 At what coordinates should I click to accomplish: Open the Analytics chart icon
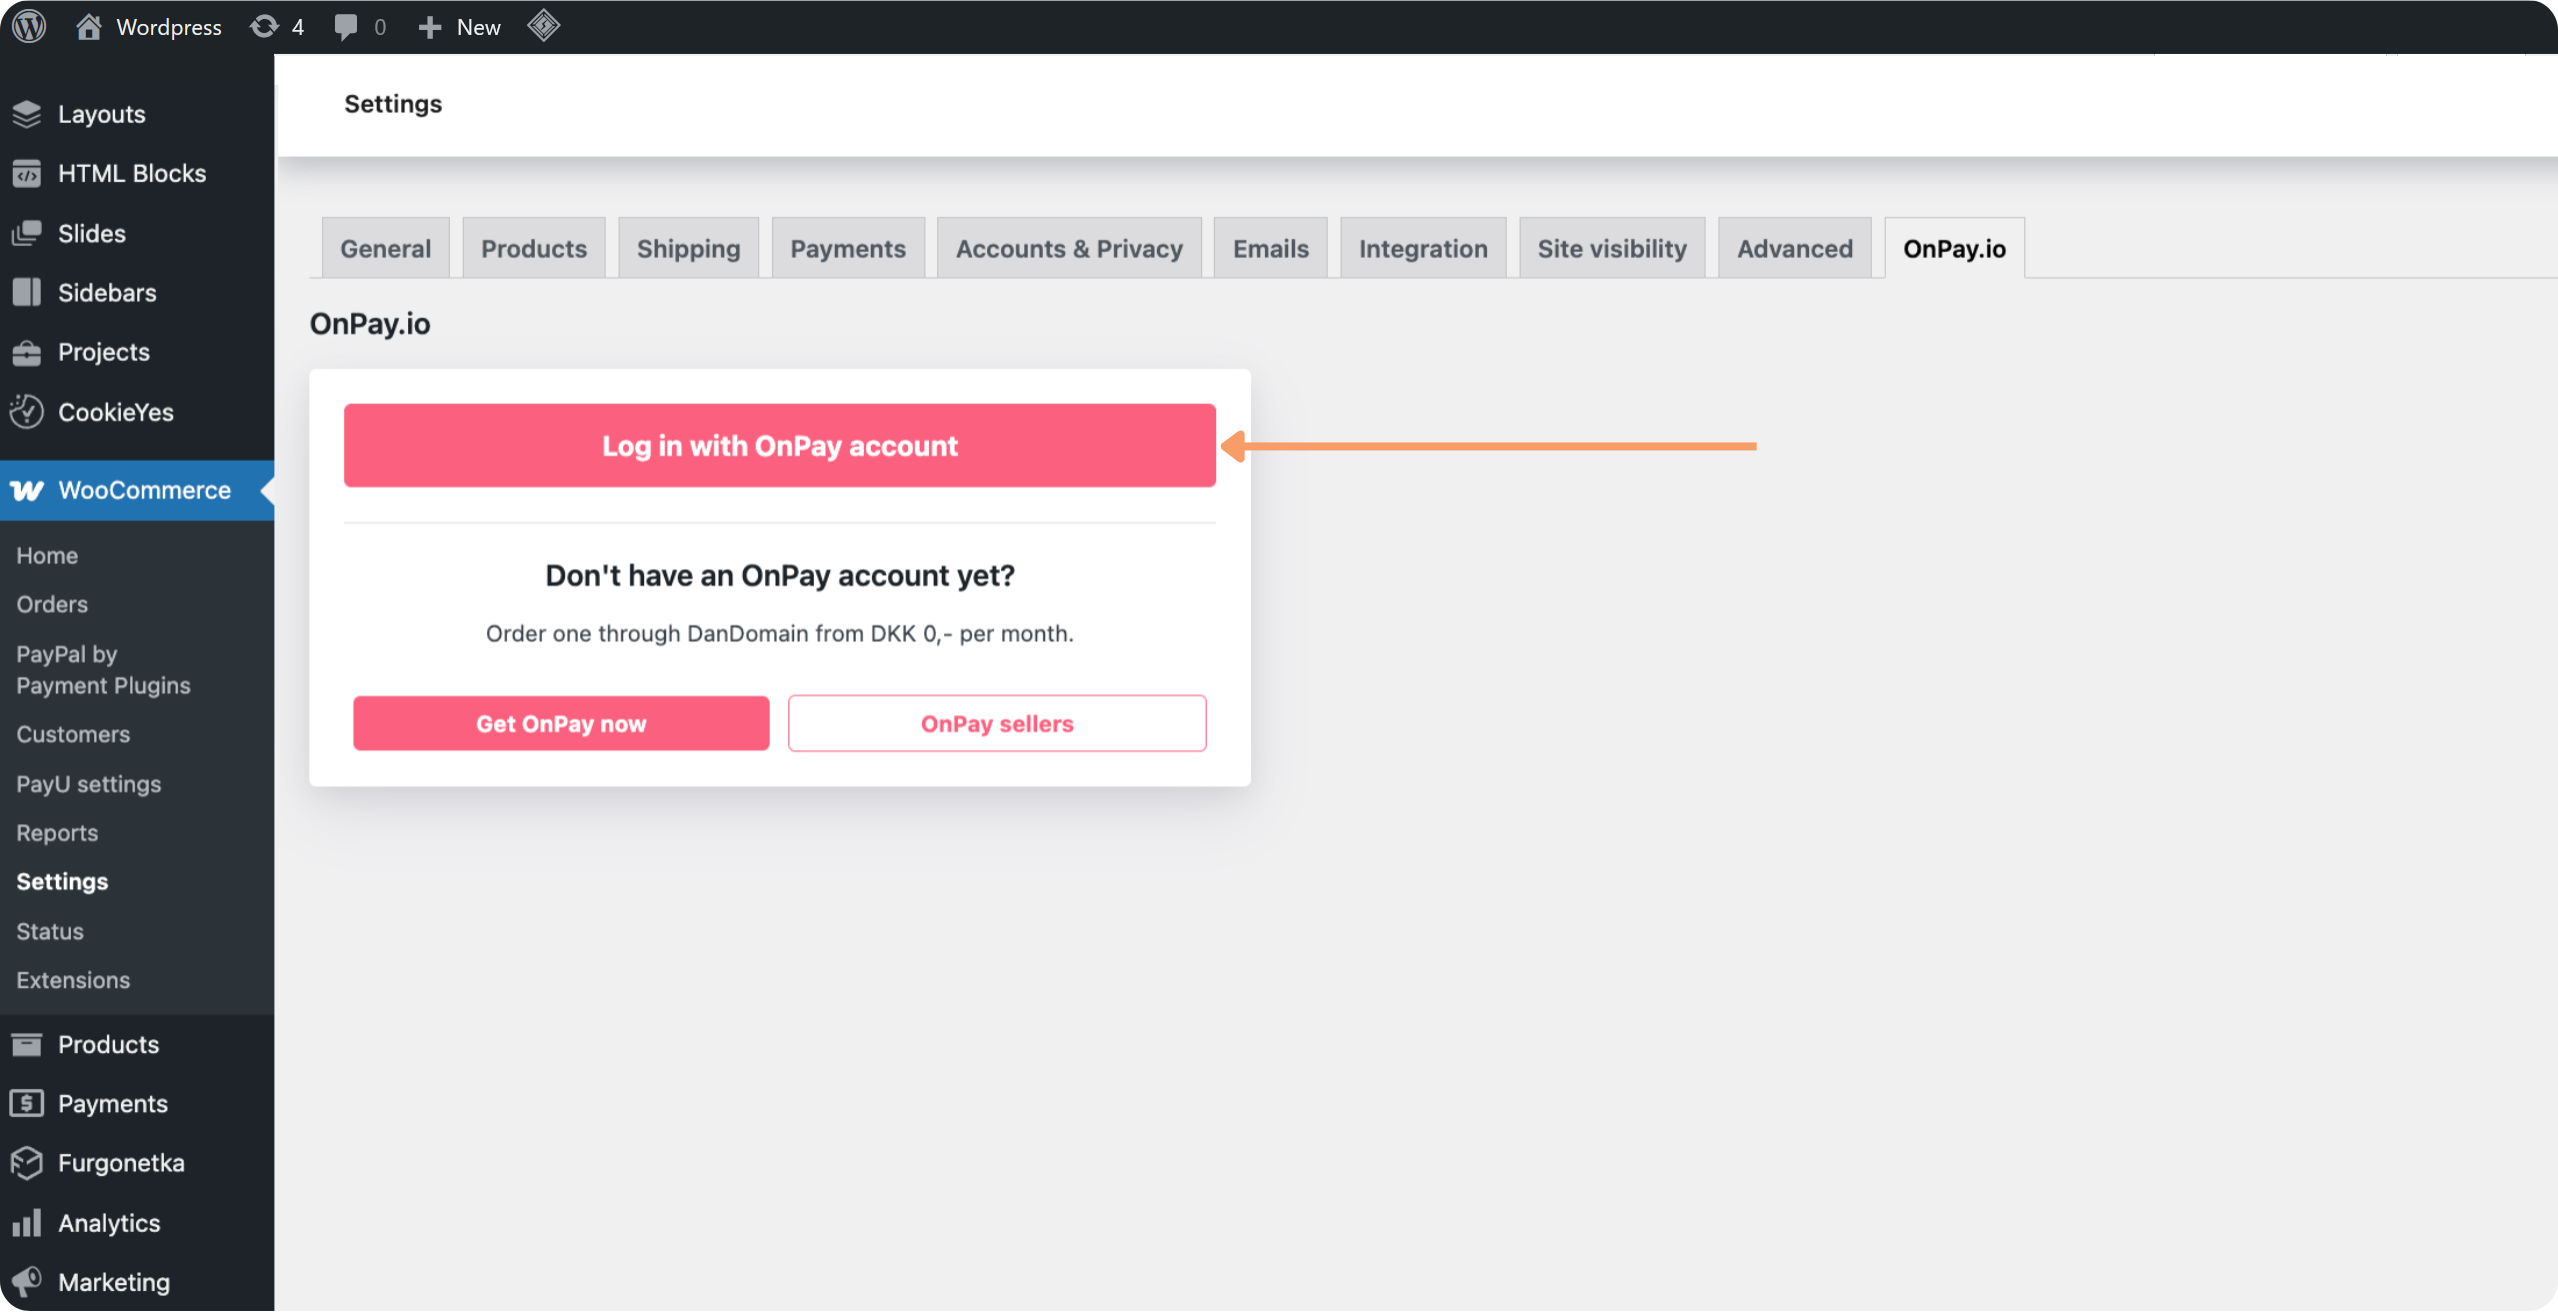[28, 1222]
